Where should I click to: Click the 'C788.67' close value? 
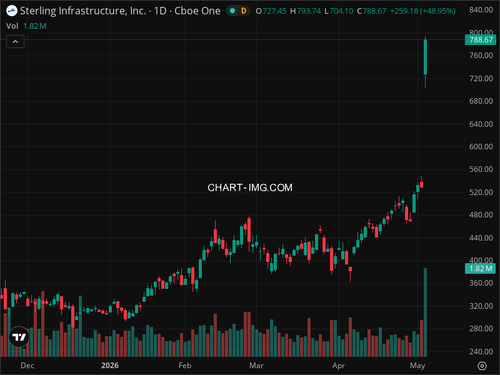pos(371,11)
